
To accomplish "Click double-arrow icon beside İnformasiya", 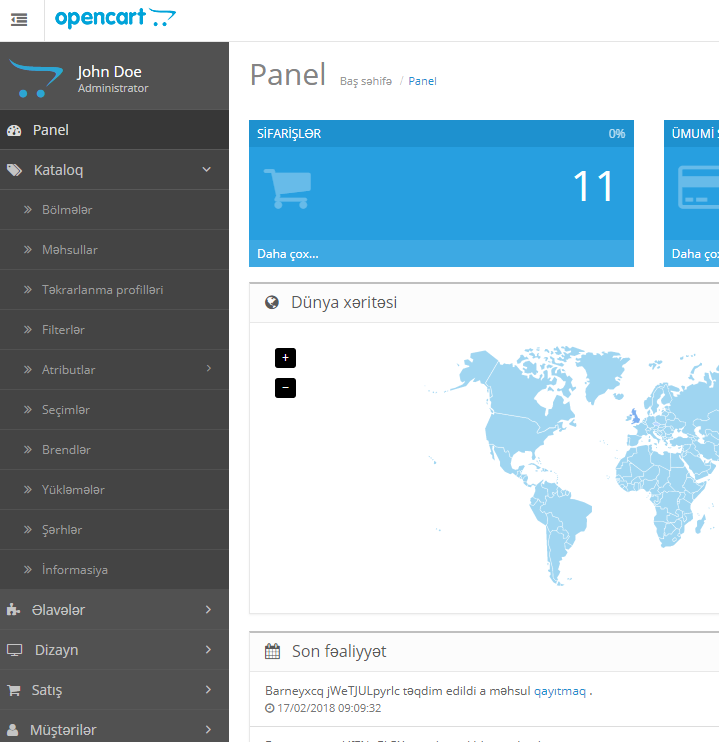I will click(x=28, y=569).
